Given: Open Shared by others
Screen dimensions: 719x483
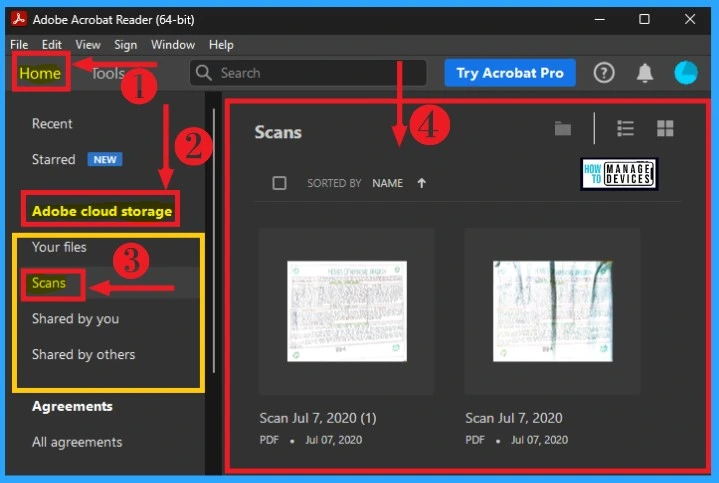Looking at the screenshot, I should coord(83,354).
